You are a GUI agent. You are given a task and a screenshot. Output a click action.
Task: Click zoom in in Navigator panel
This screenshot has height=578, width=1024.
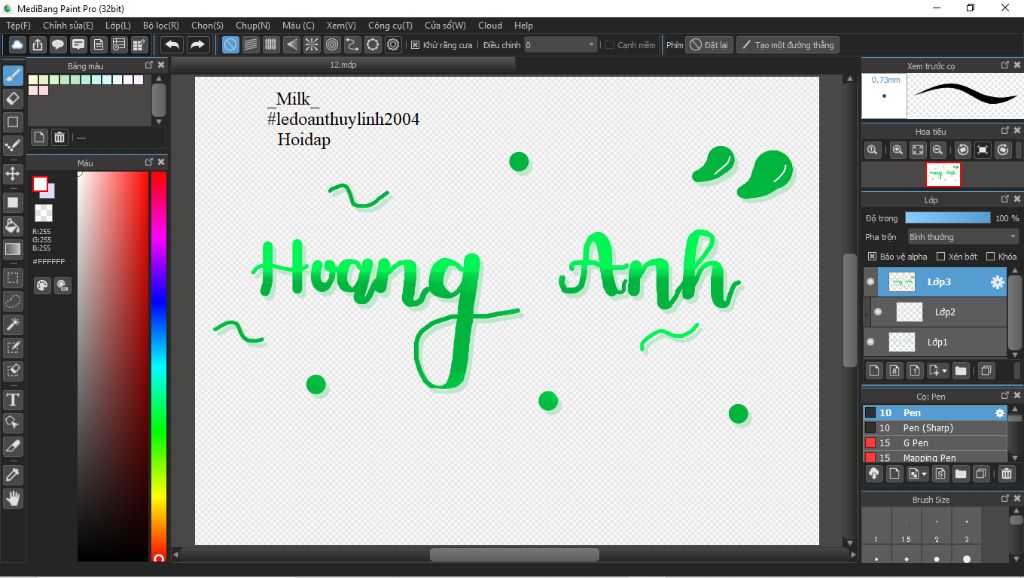[898, 150]
